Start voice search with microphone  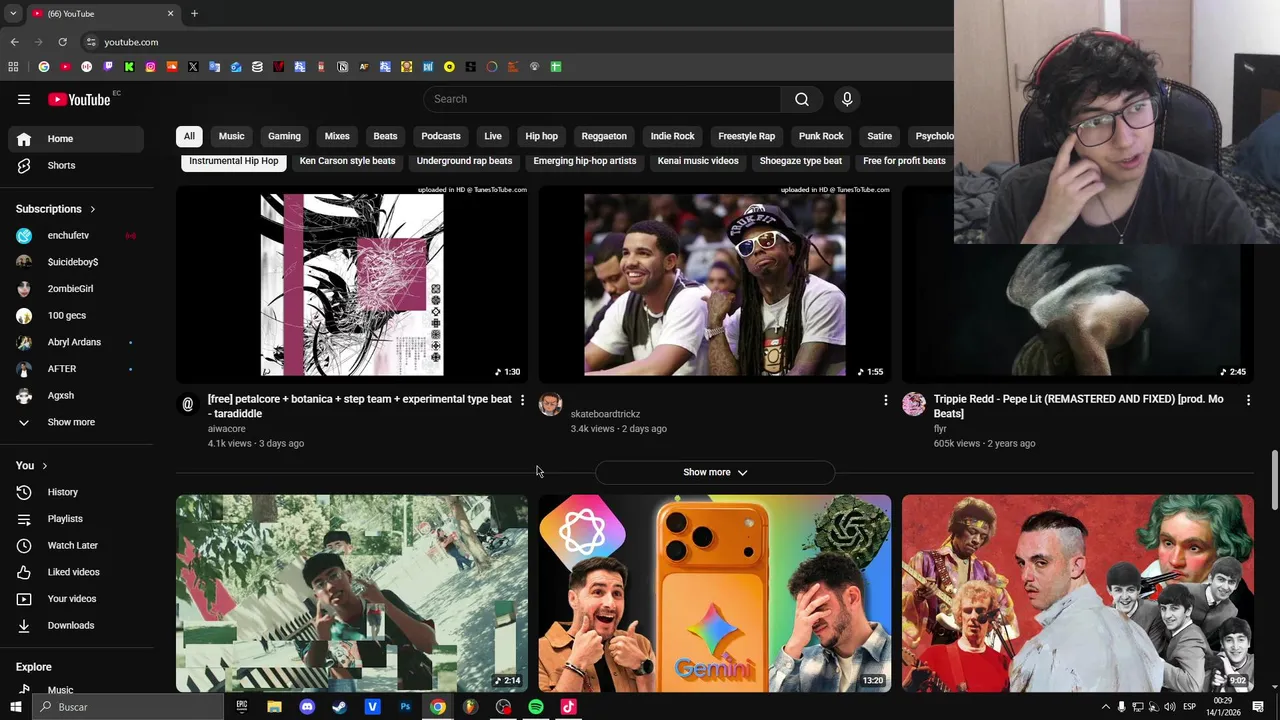pyautogui.click(x=847, y=99)
